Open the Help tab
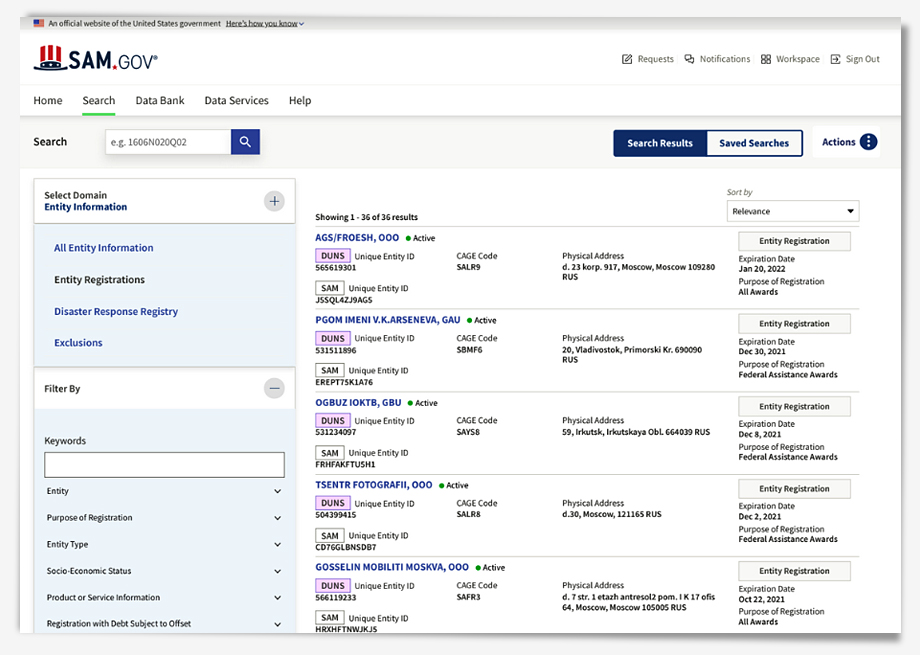The height and width of the screenshot is (655, 920). click(x=300, y=100)
